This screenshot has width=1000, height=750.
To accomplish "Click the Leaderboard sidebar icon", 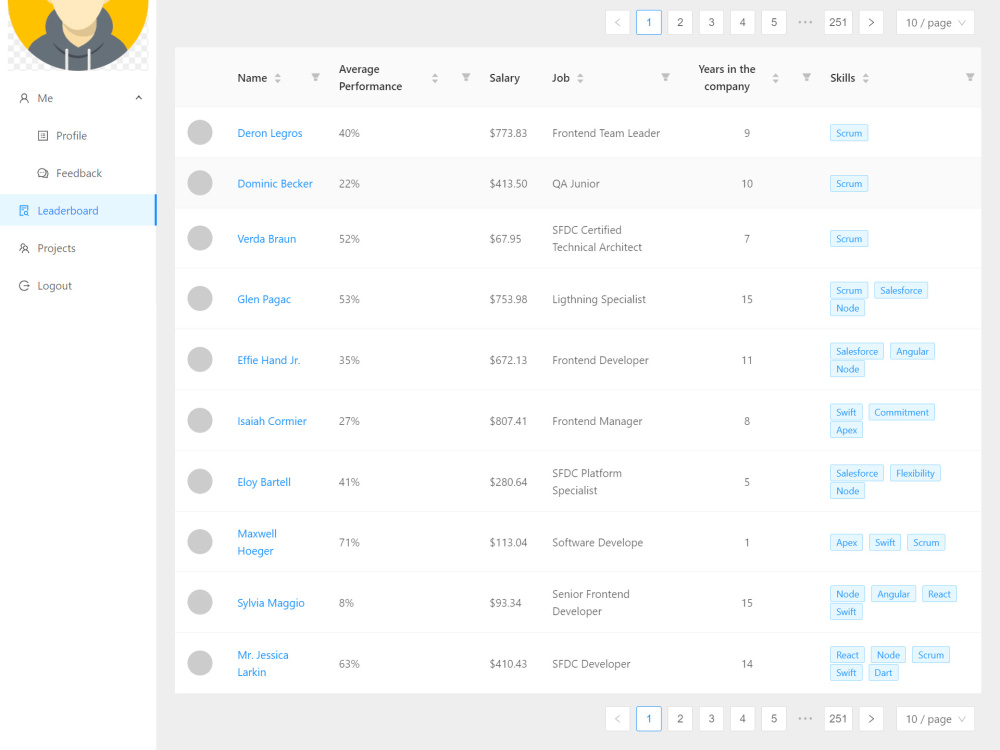I will [x=24, y=210].
